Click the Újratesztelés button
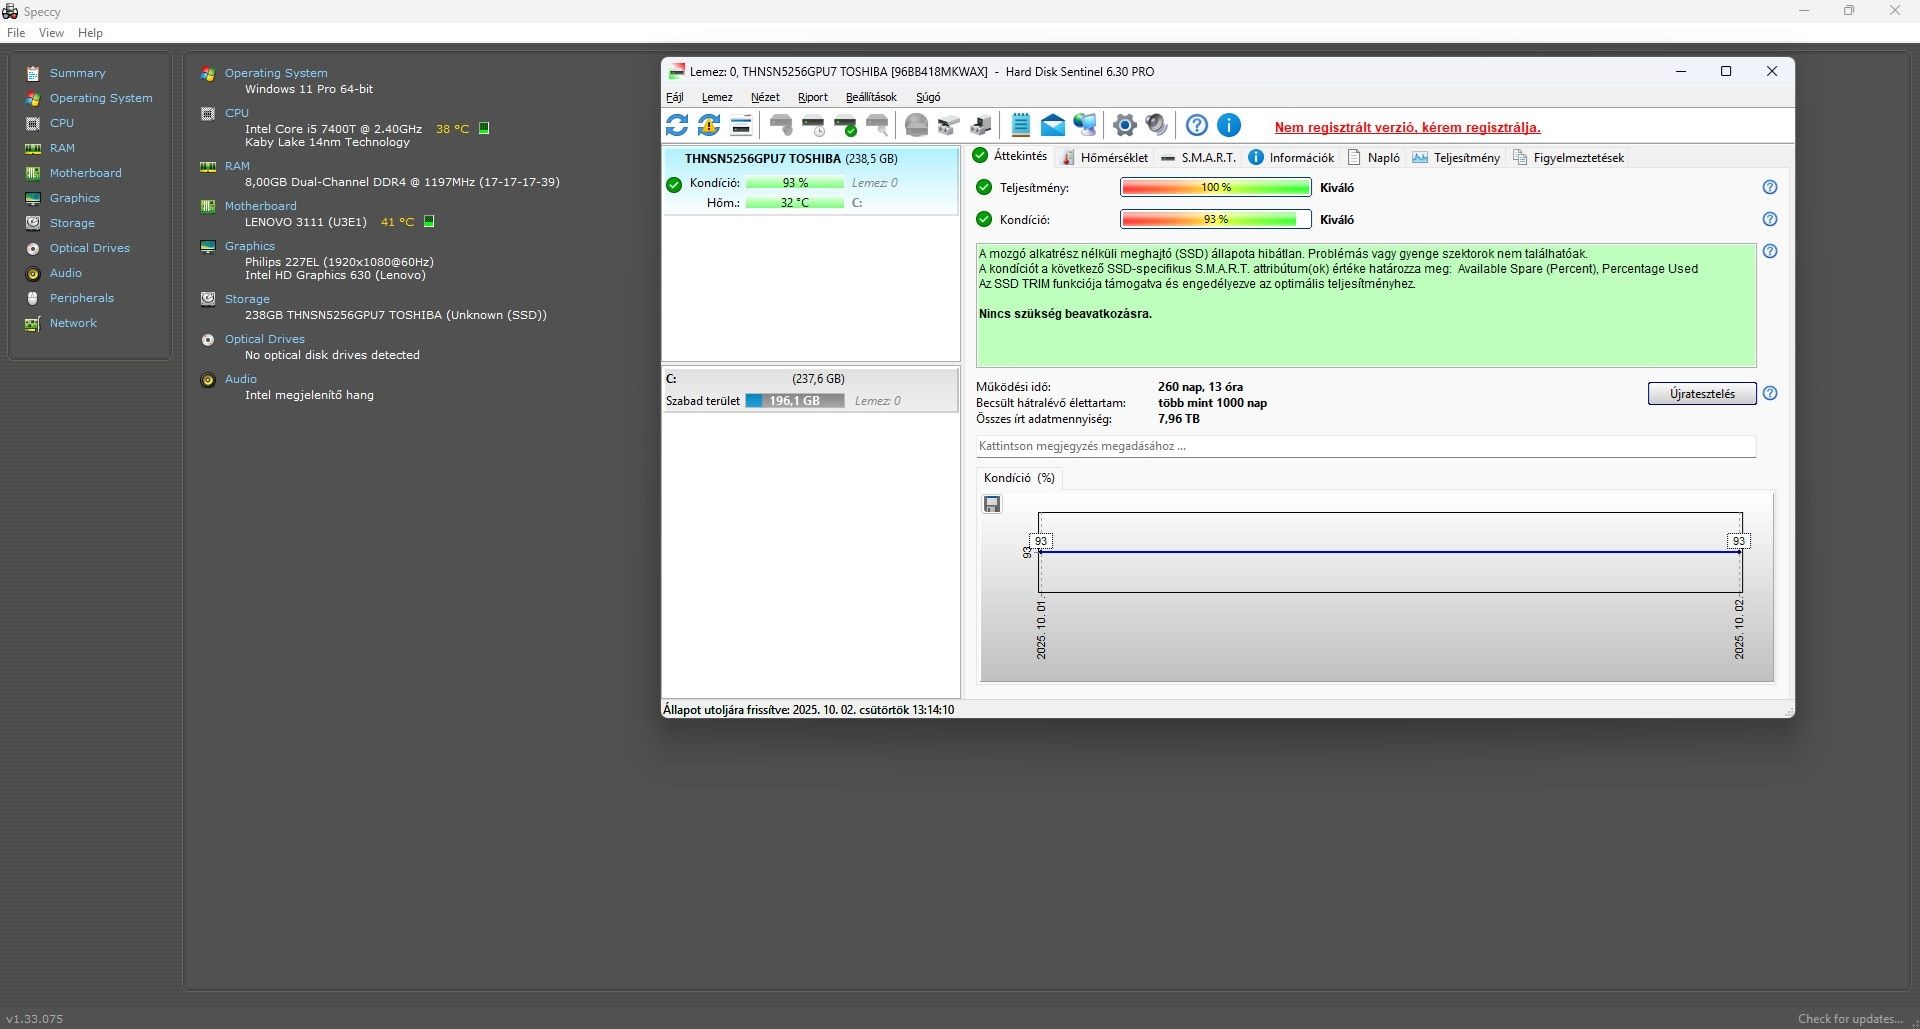 (x=1702, y=393)
